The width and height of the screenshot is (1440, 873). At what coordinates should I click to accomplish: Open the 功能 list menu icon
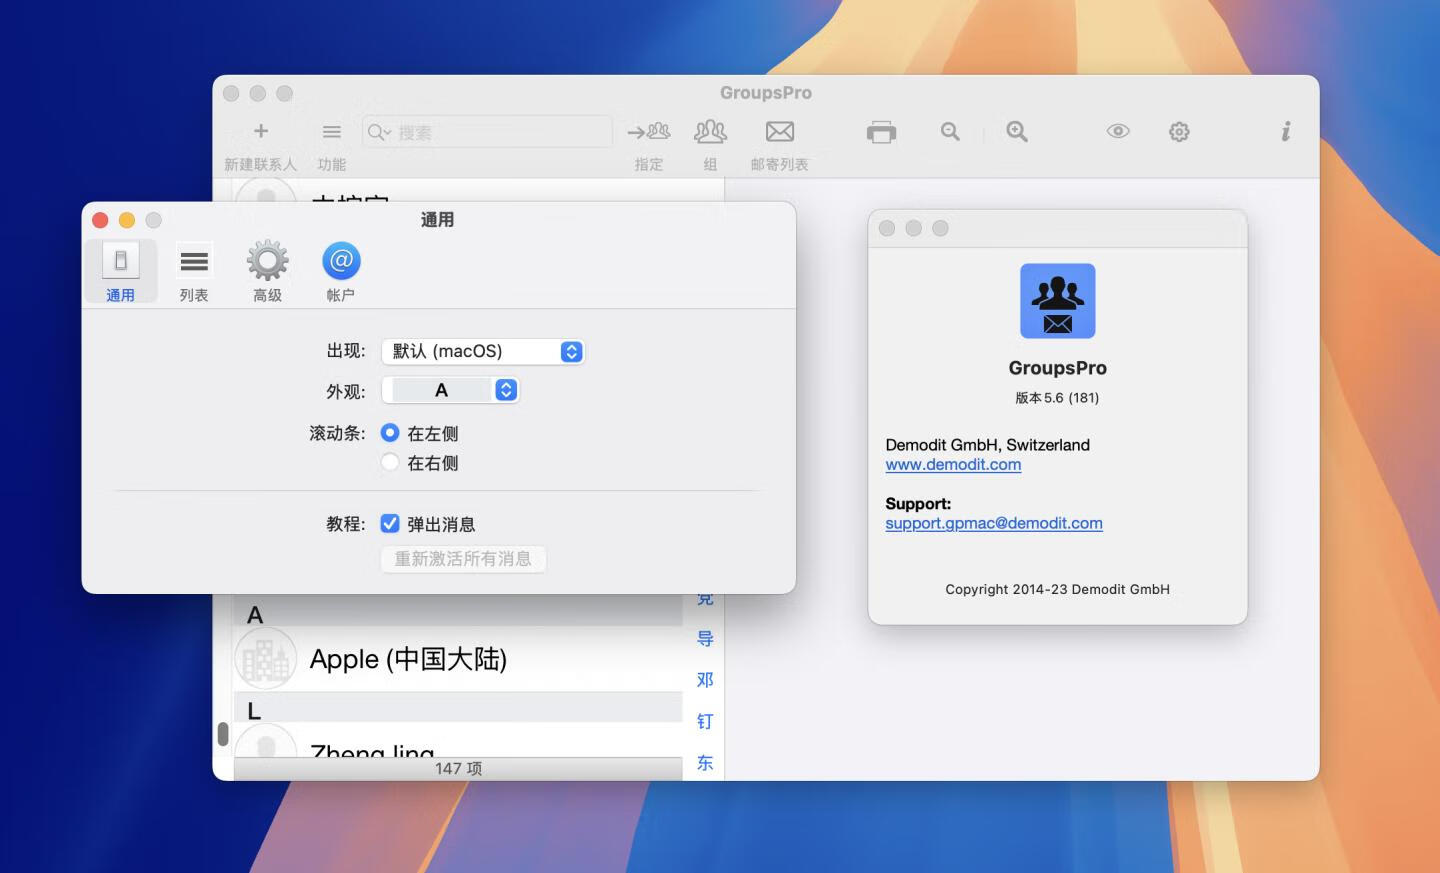pos(332,131)
